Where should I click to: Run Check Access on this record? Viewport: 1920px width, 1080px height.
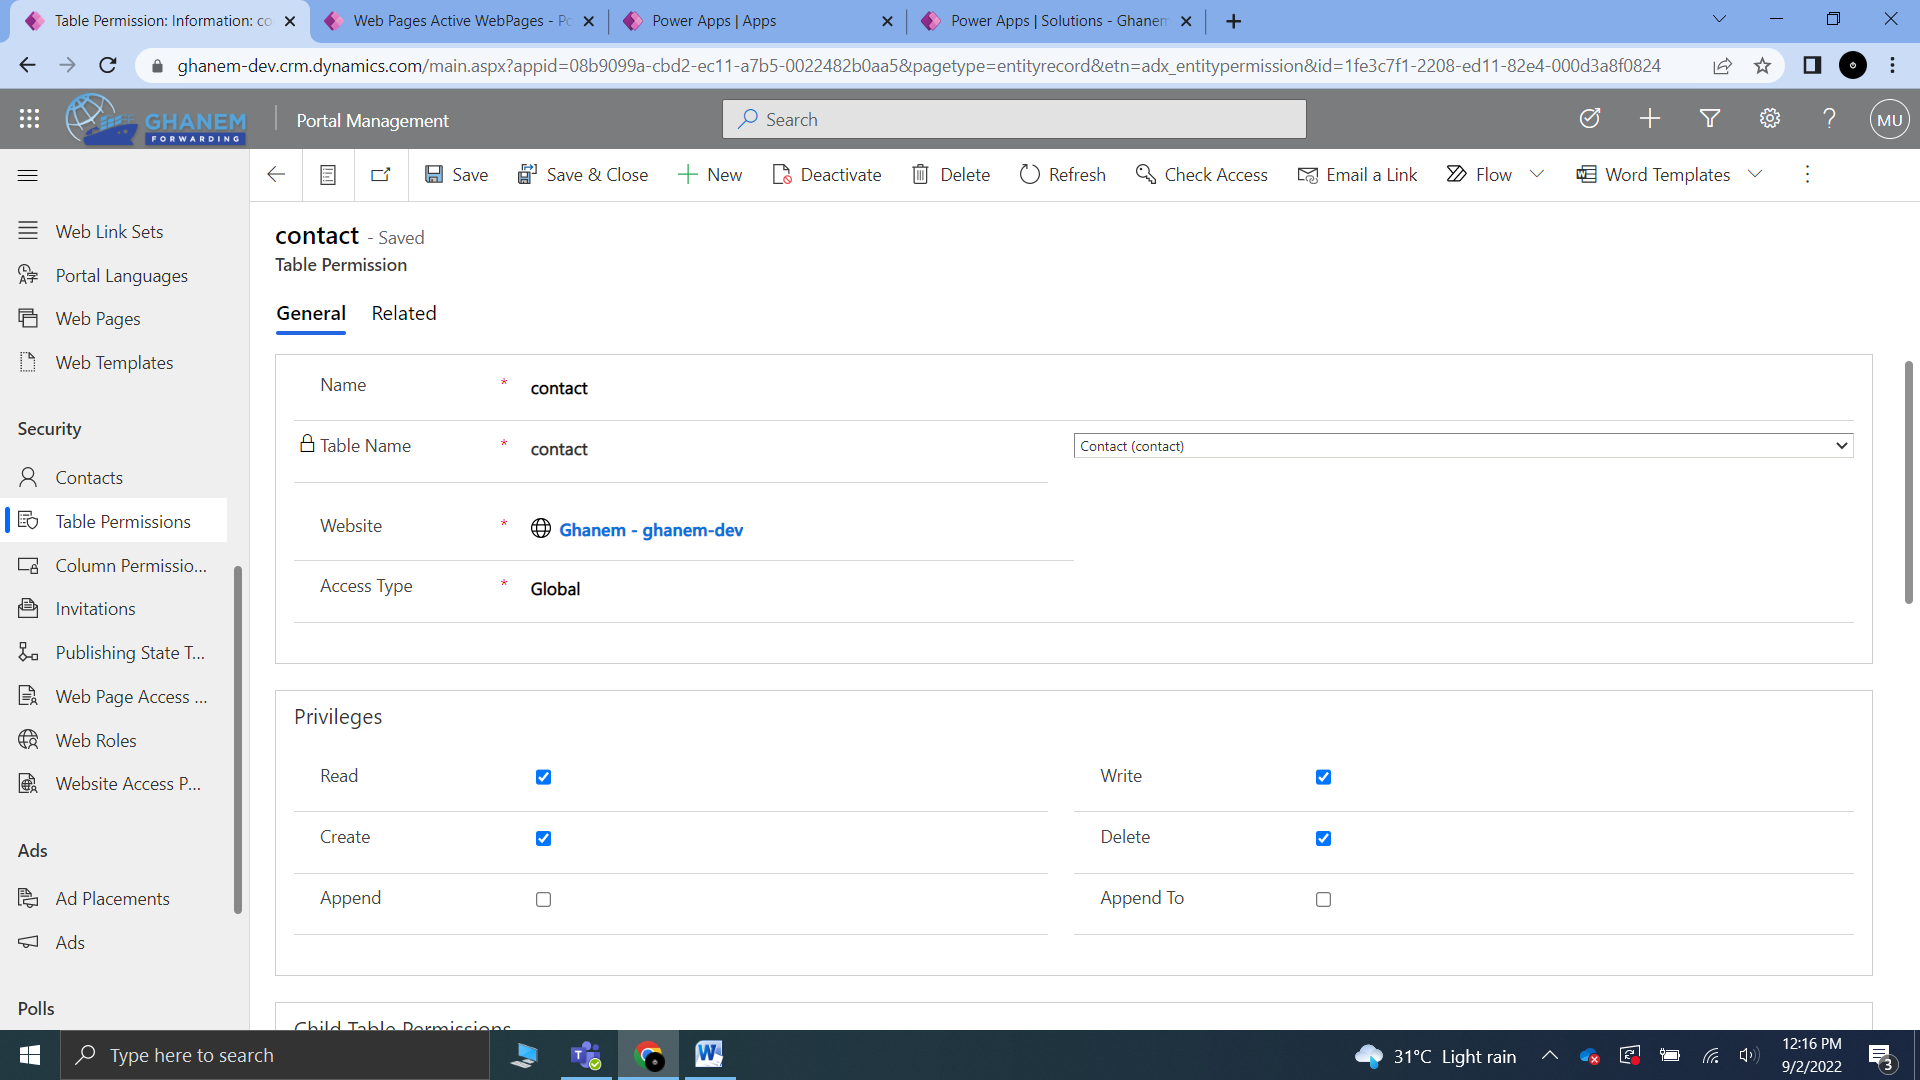click(1201, 174)
